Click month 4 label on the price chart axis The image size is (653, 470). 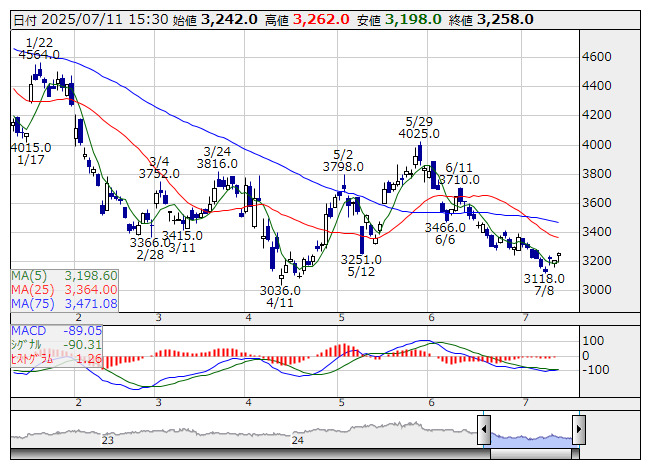pyautogui.click(x=249, y=318)
